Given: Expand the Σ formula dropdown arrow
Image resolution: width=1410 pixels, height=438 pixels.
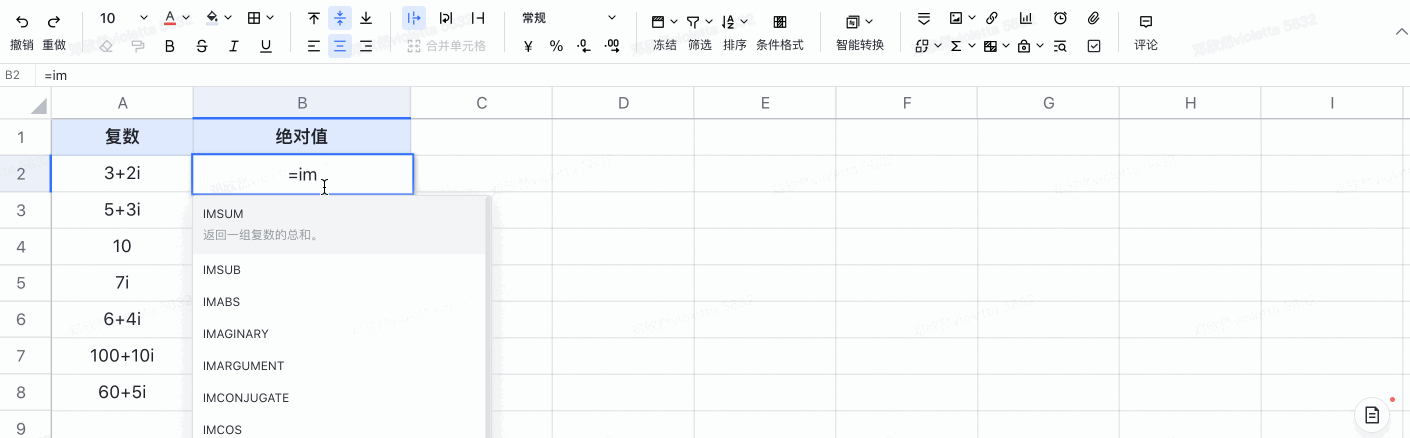Looking at the screenshot, I should [x=972, y=45].
